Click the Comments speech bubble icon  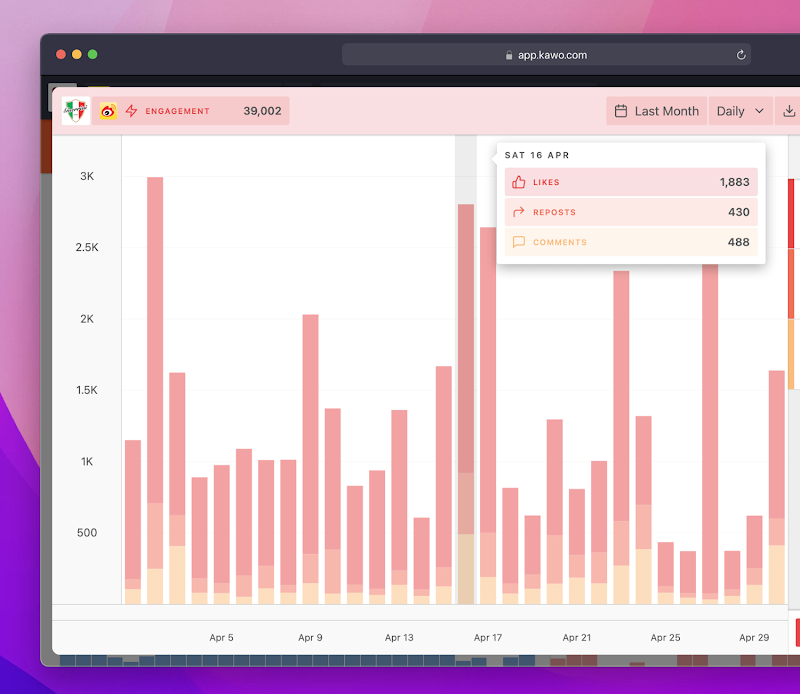pyautogui.click(x=518, y=242)
